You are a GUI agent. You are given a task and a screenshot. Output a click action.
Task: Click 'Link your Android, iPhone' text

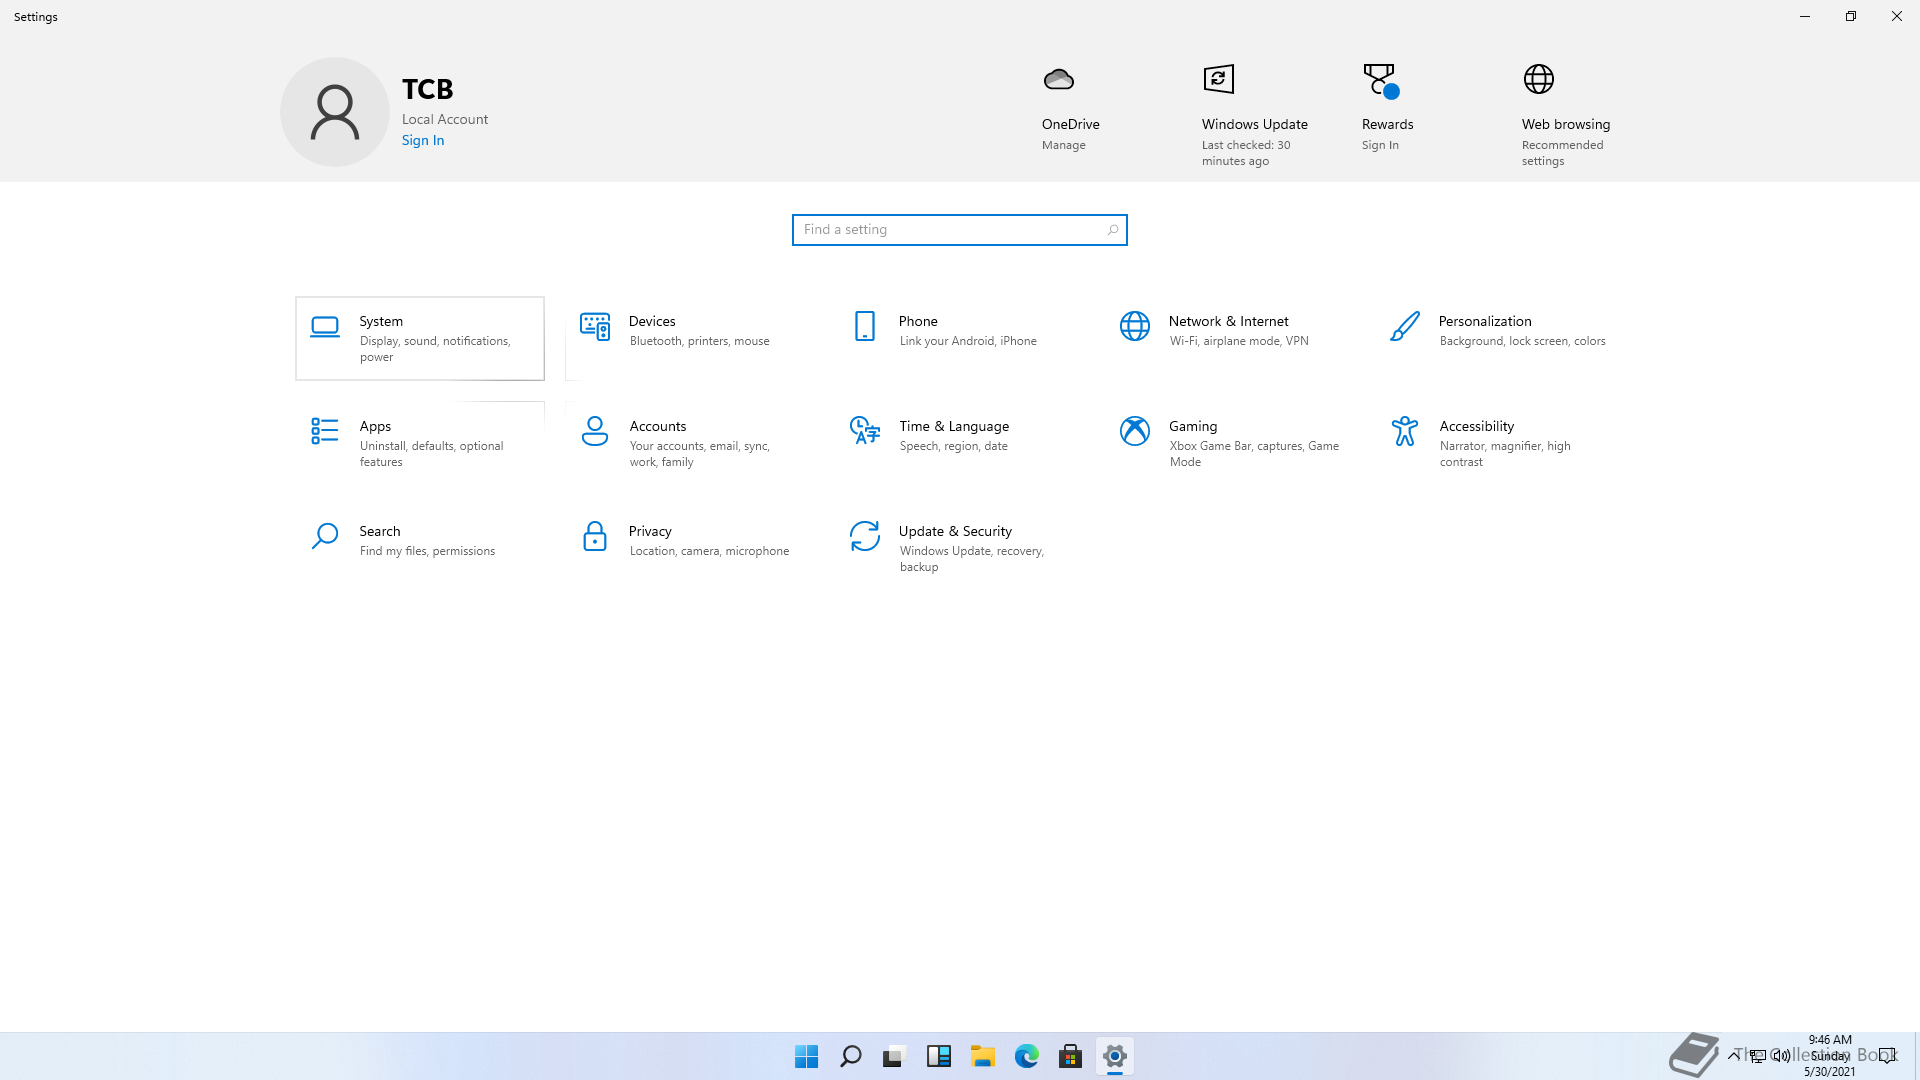[x=968, y=341]
